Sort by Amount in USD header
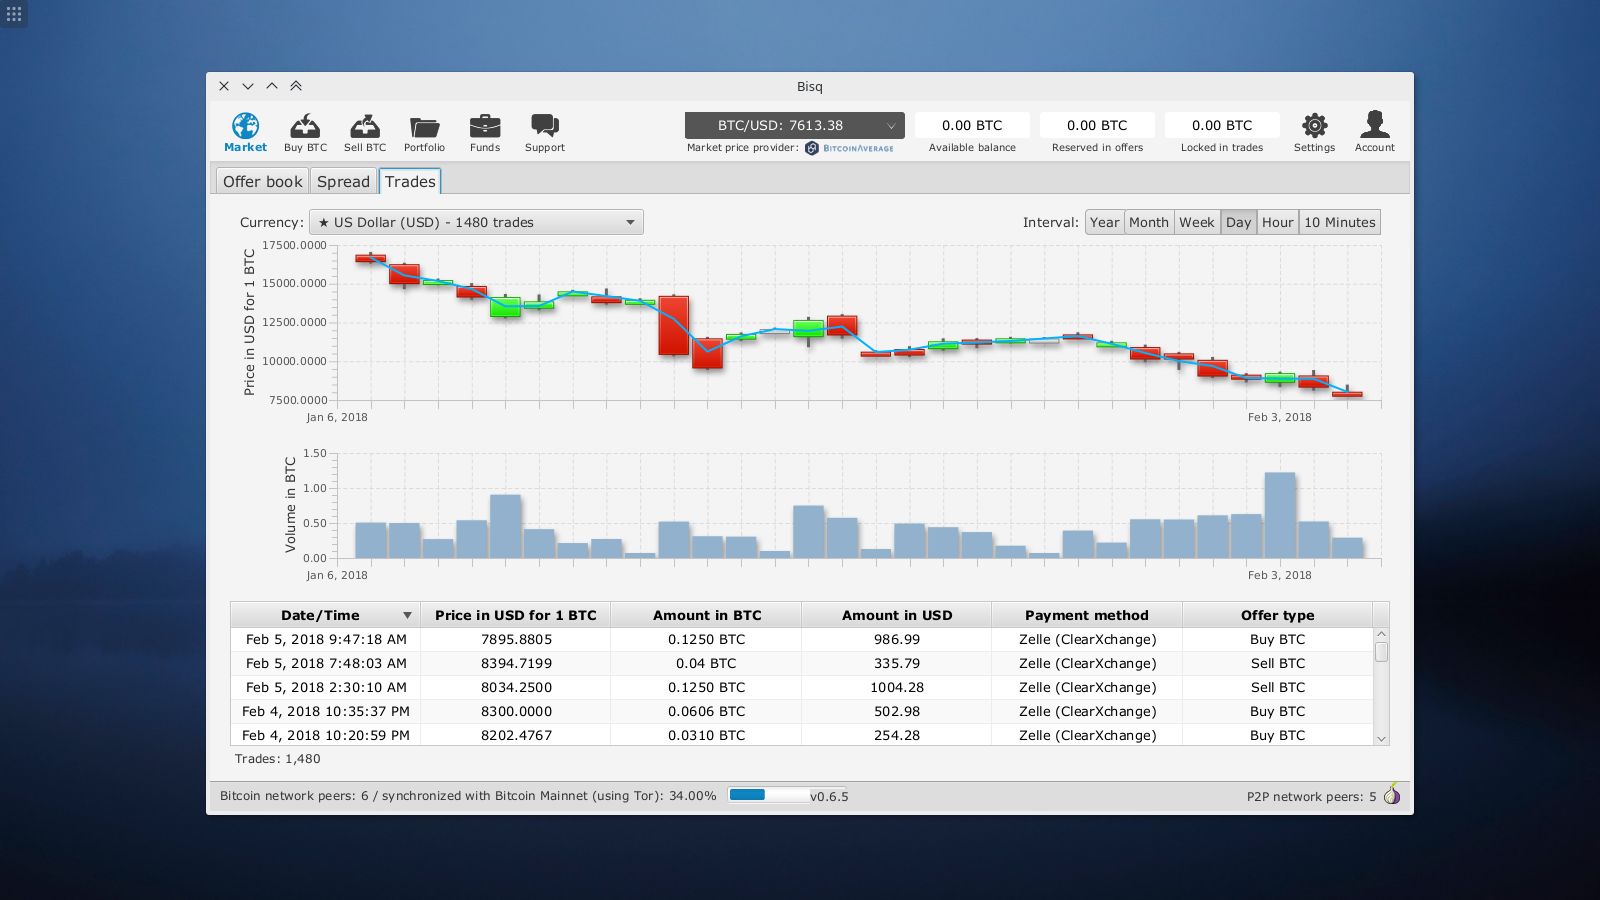 [x=897, y=615]
